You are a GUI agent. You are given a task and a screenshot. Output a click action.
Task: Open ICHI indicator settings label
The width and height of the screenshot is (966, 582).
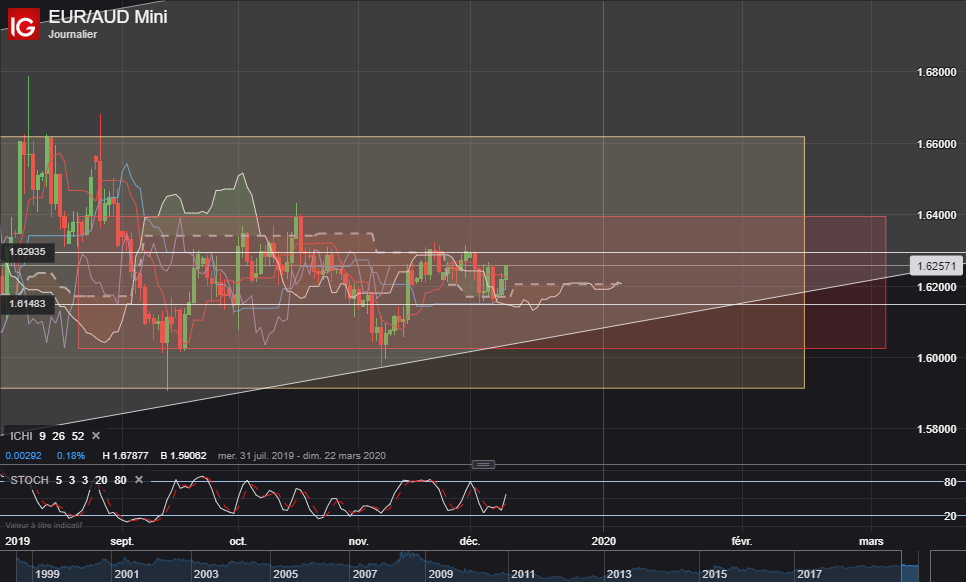pyautogui.click(x=21, y=436)
